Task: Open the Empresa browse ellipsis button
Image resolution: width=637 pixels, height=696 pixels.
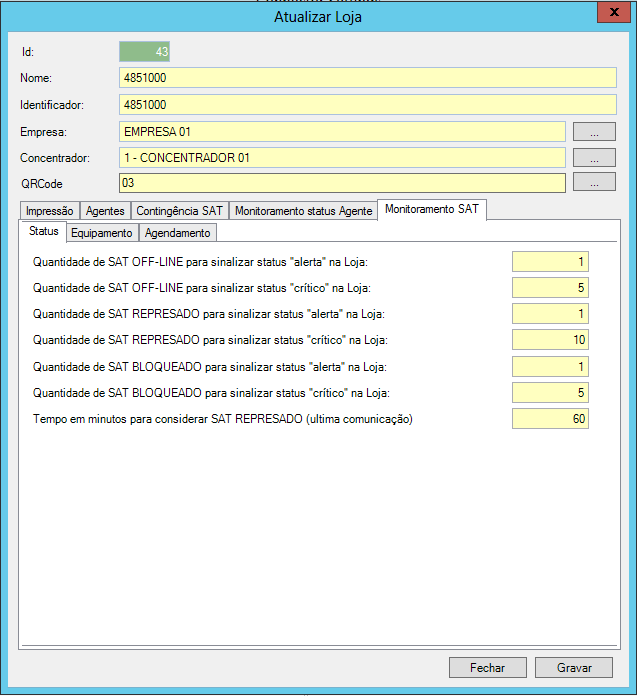Action: click(x=593, y=131)
